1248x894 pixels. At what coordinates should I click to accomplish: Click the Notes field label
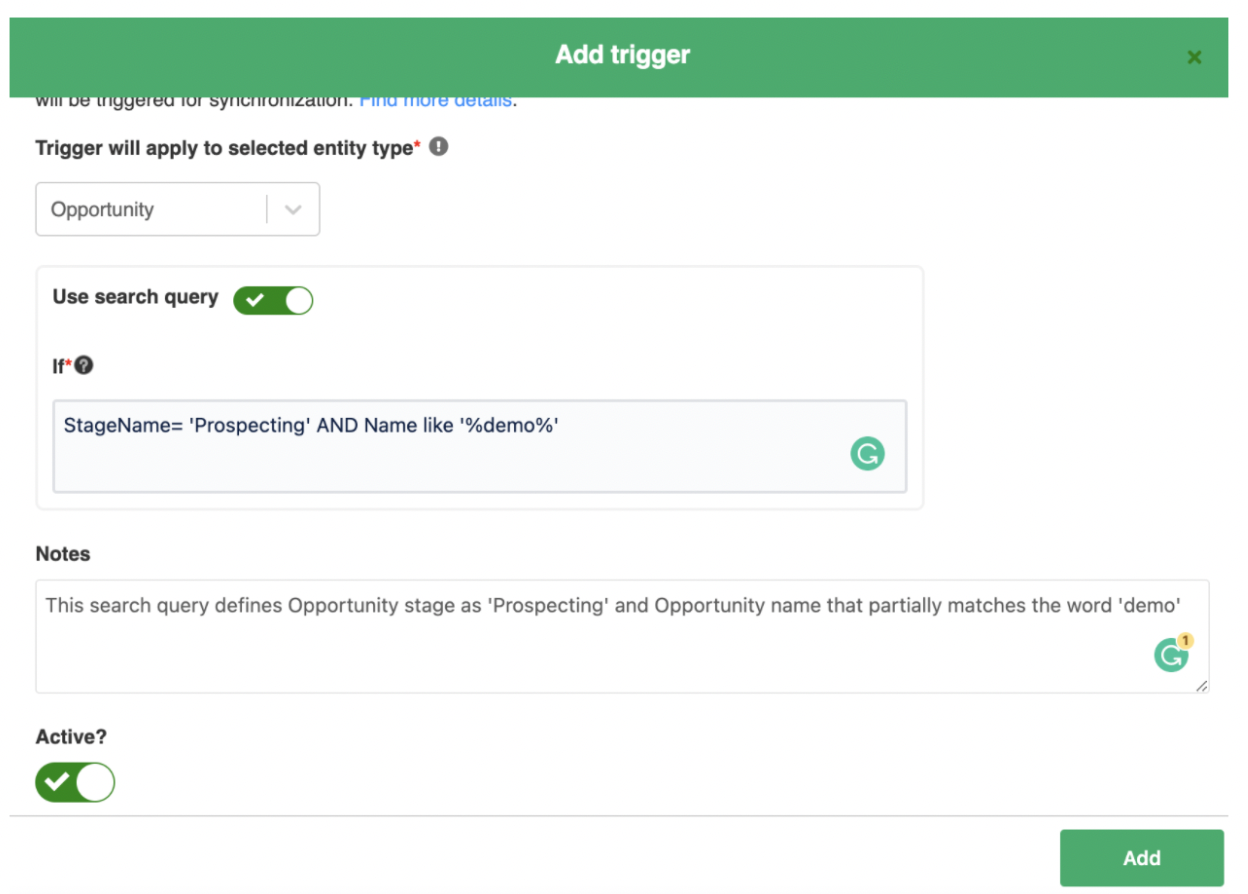(x=63, y=554)
